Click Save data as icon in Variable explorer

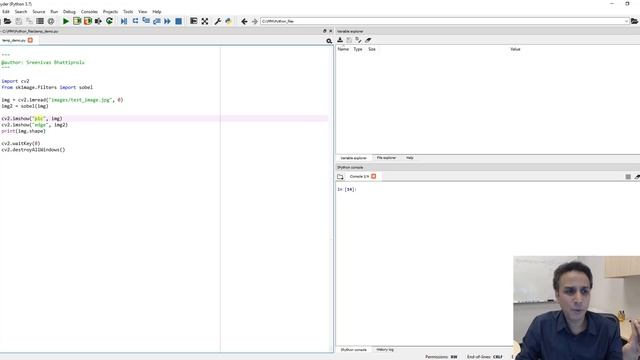(x=358, y=40)
